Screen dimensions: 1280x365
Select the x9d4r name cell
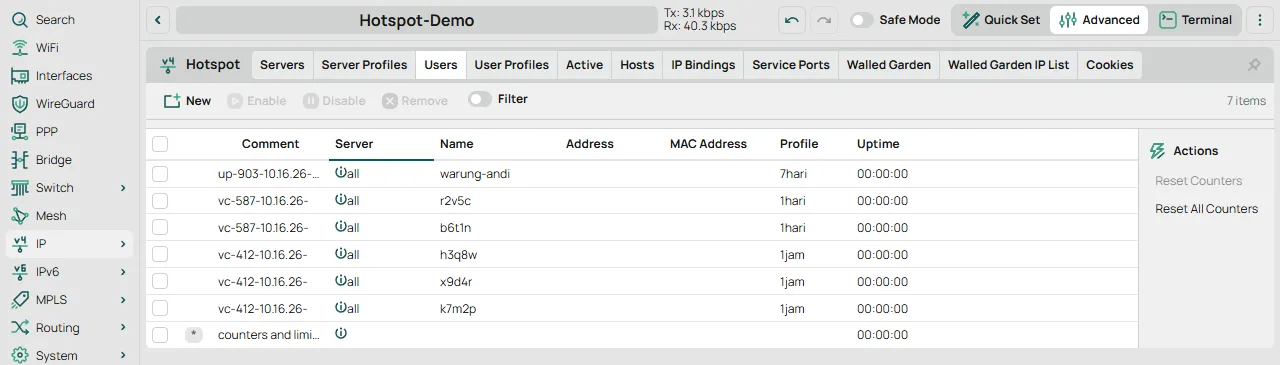(456, 282)
